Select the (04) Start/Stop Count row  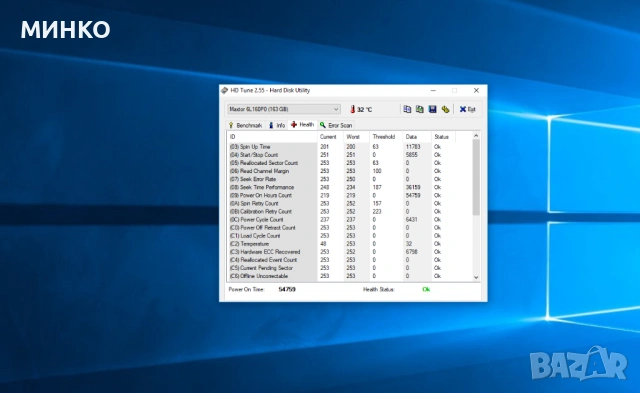point(350,155)
